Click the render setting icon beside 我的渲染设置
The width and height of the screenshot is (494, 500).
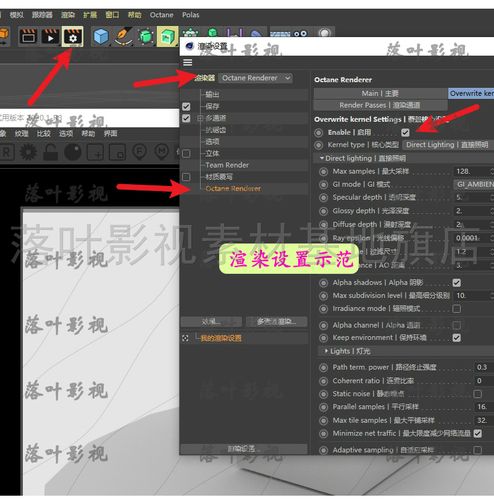186,338
